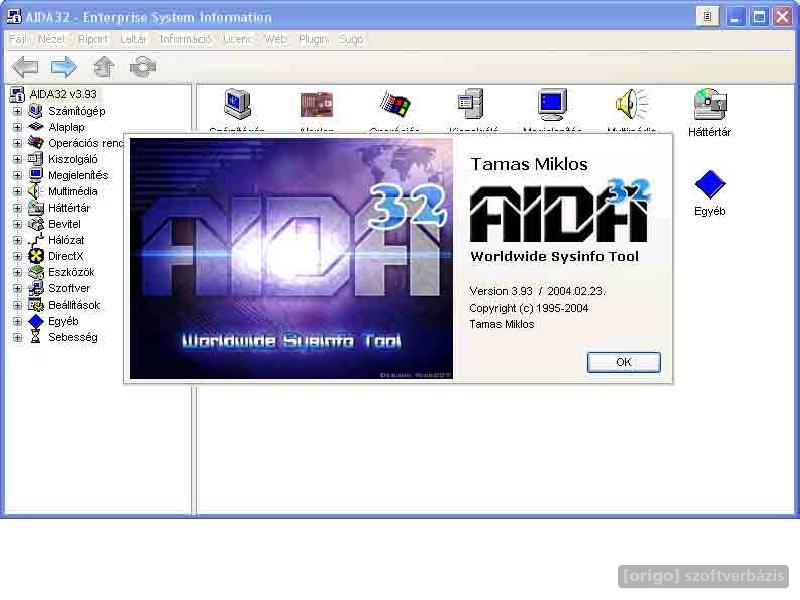The height and width of the screenshot is (600, 800).
Task: Expand the DirectX tree node
Action: [17, 257]
